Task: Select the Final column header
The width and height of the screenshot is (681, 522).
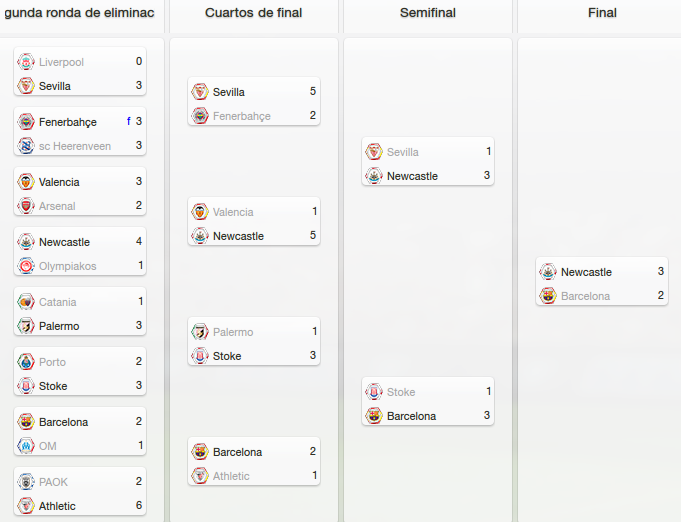Action: [x=602, y=13]
